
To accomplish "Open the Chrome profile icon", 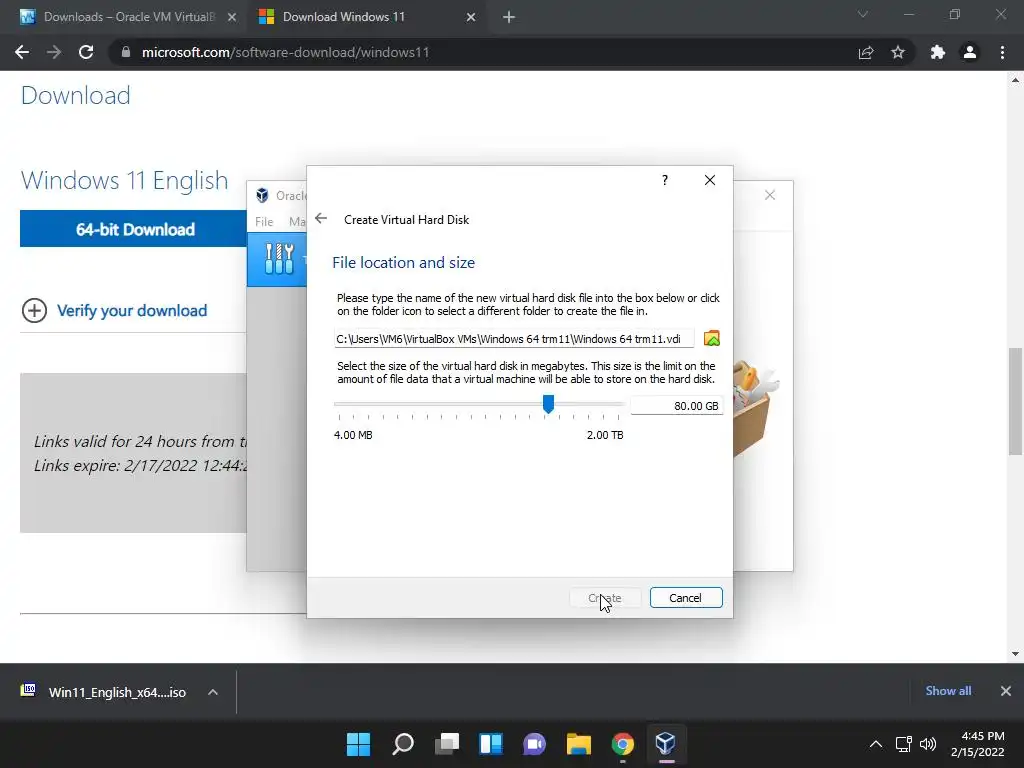I will pyautogui.click(x=970, y=52).
